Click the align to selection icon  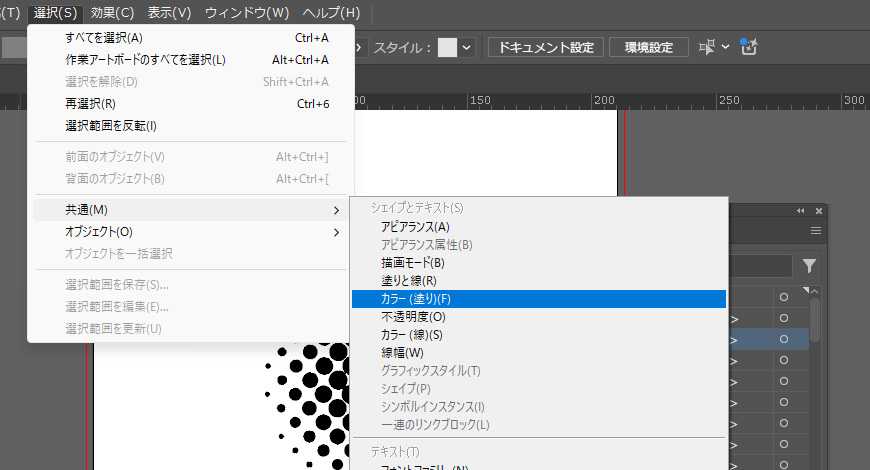[708, 47]
